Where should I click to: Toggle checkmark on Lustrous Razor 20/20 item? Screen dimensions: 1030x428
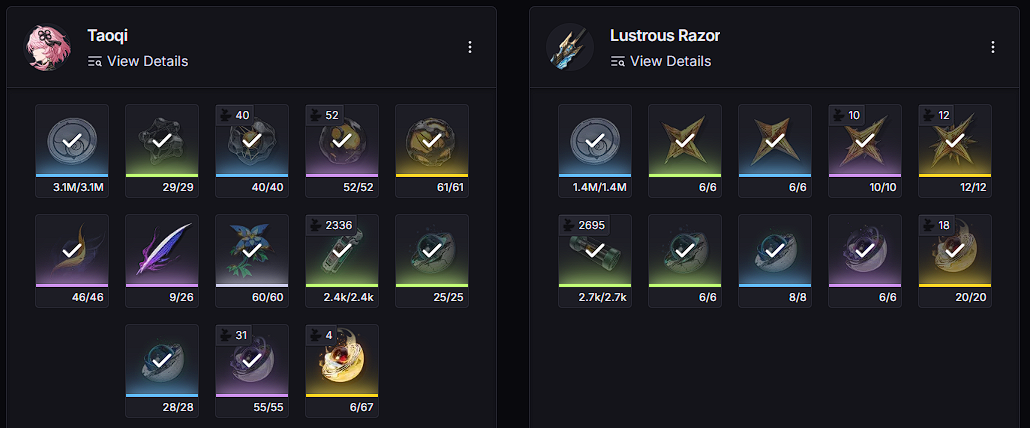click(x=955, y=251)
